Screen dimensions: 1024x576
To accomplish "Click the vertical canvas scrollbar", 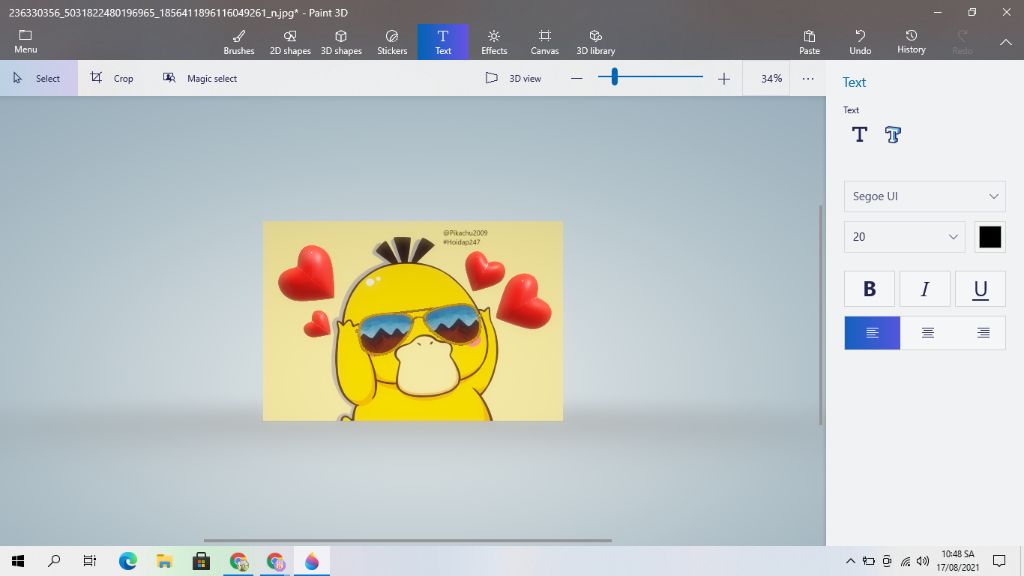I will click(x=821, y=315).
